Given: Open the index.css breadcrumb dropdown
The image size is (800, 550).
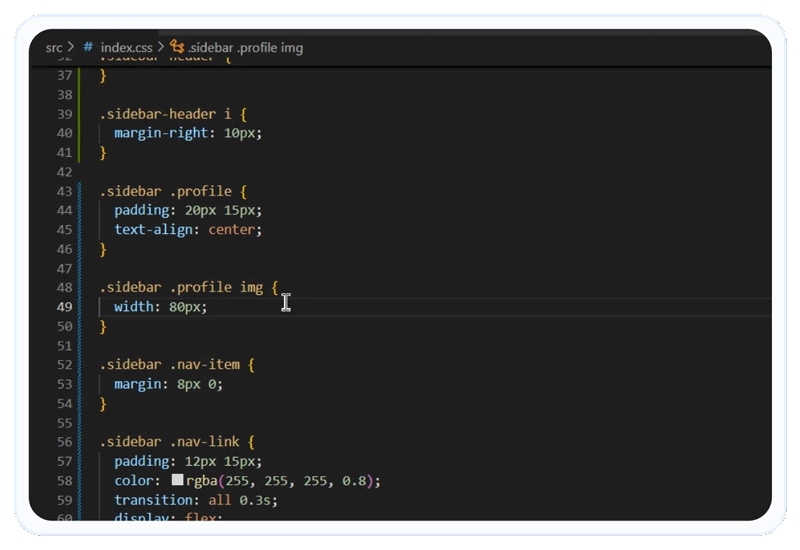Looking at the screenshot, I should [127, 47].
